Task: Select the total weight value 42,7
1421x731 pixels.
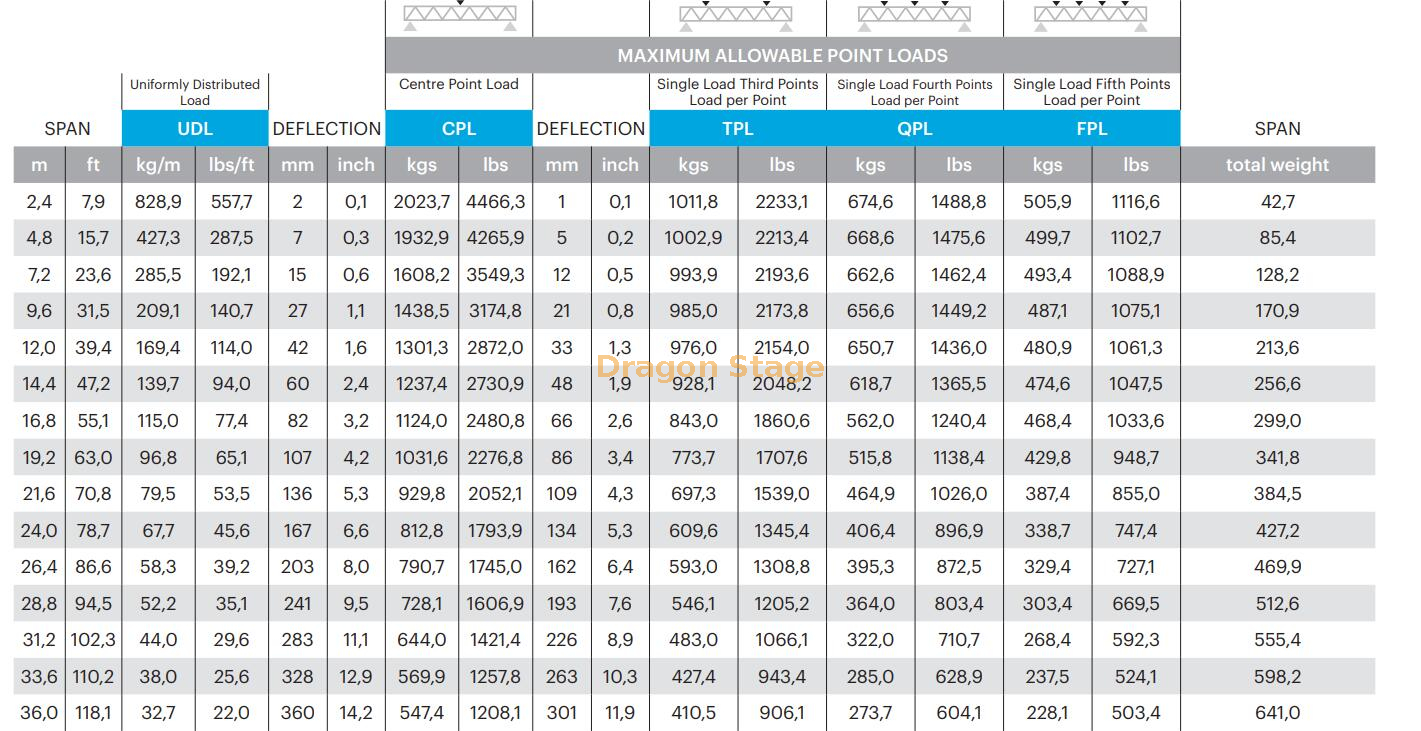Action: pos(1278,202)
